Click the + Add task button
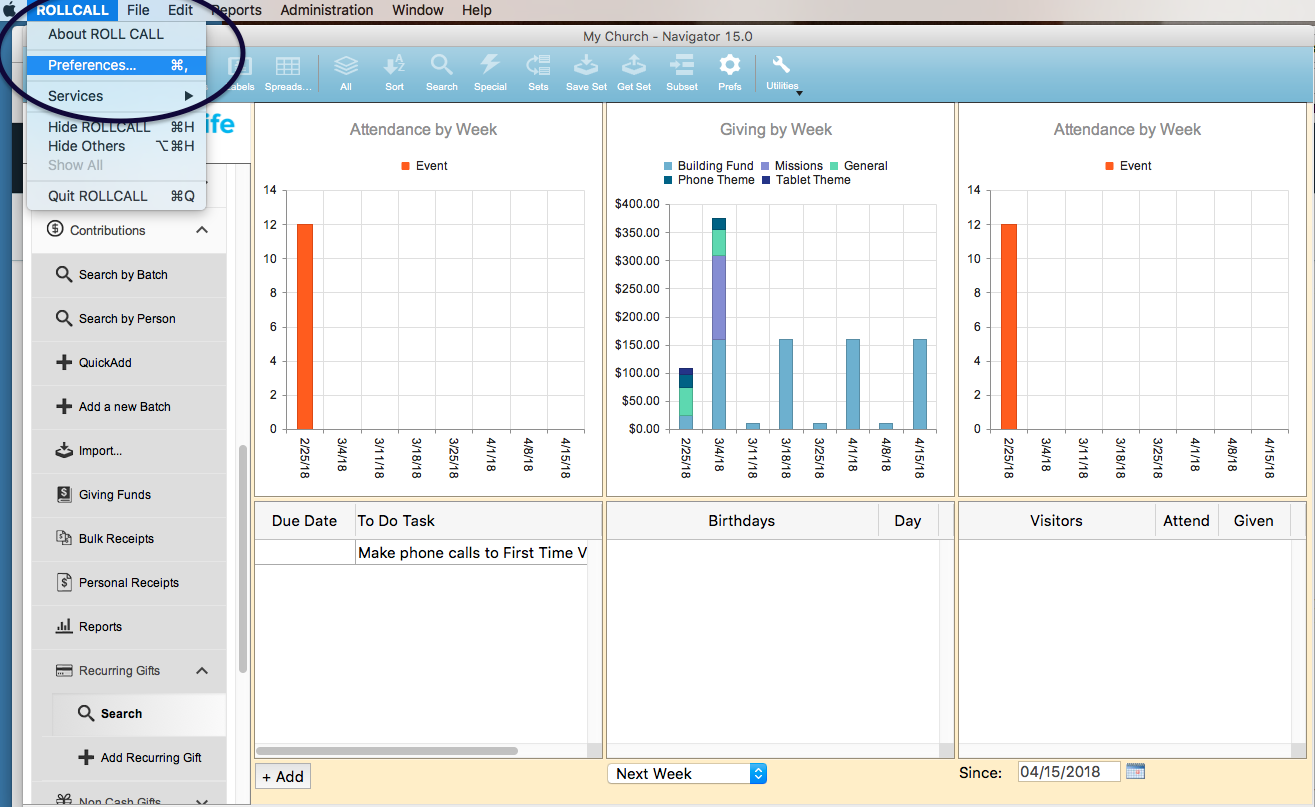Screen dimensions: 1315x807 click(283, 776)
